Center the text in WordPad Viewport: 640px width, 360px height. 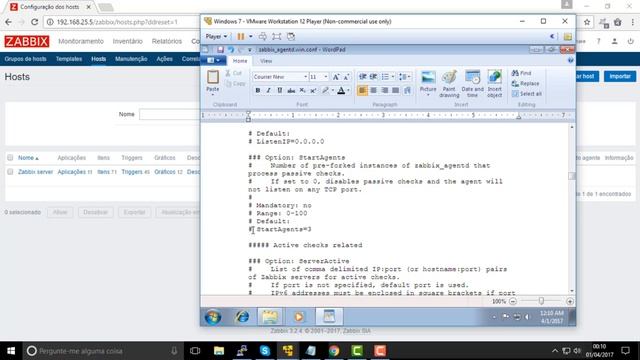tap(373, 90)
